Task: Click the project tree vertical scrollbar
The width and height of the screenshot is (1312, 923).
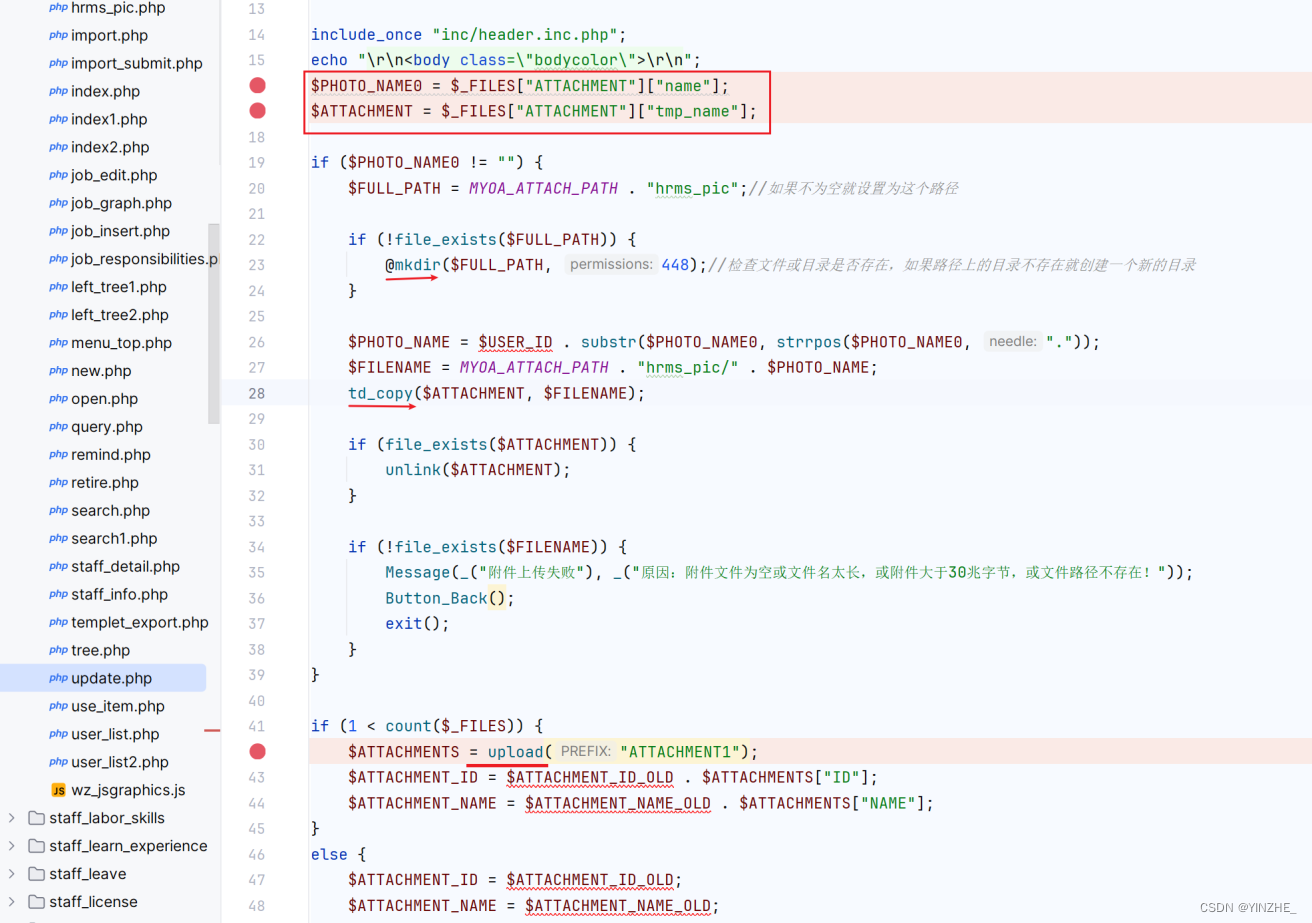Action: (x=213, y=323)
